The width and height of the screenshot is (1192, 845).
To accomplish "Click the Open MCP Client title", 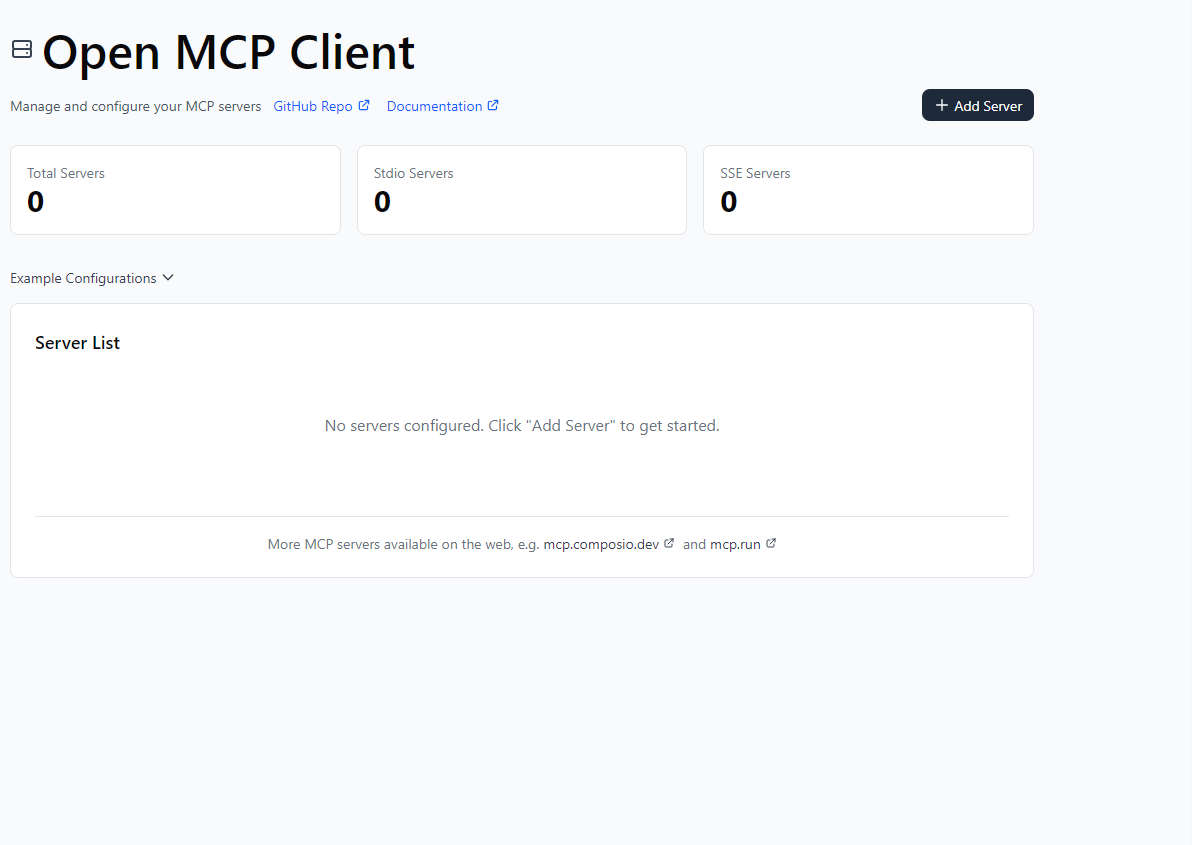I will click(x=228, y=53).
